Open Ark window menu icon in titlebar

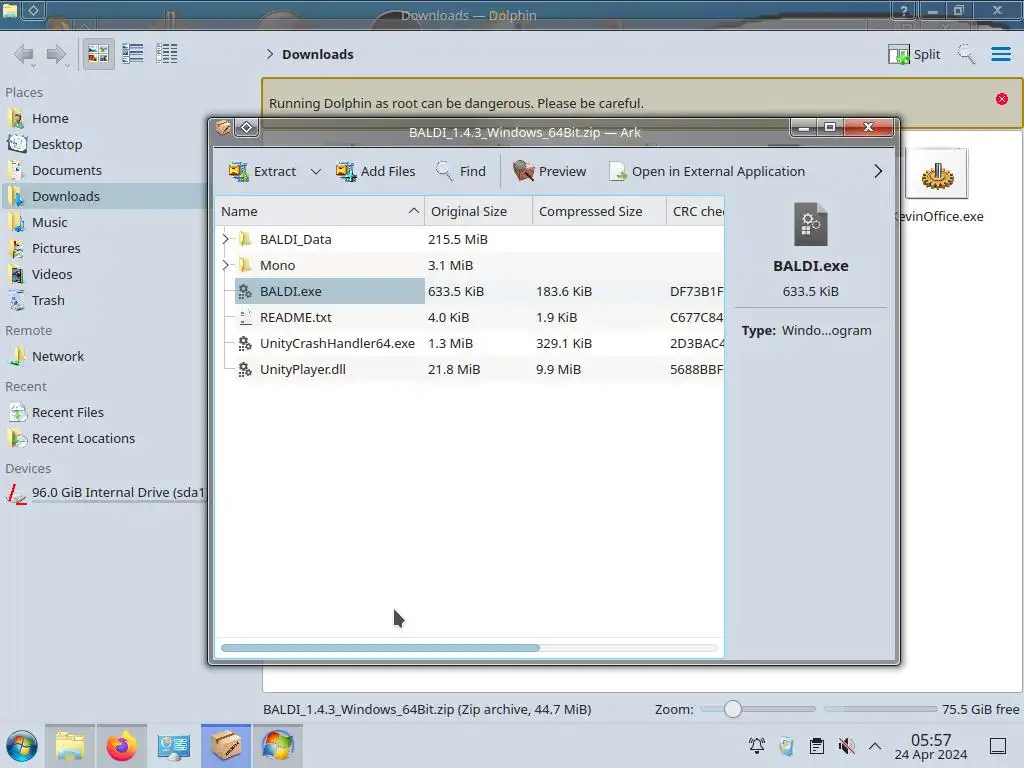point(223,127)
